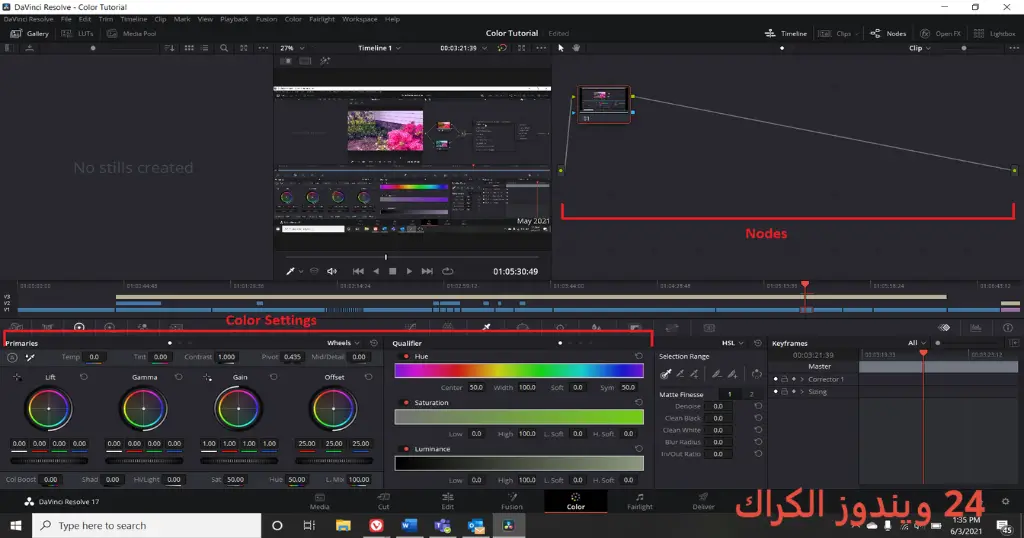
Task: Select Matte Finesse page 2
Action: [x=752, y=394]
